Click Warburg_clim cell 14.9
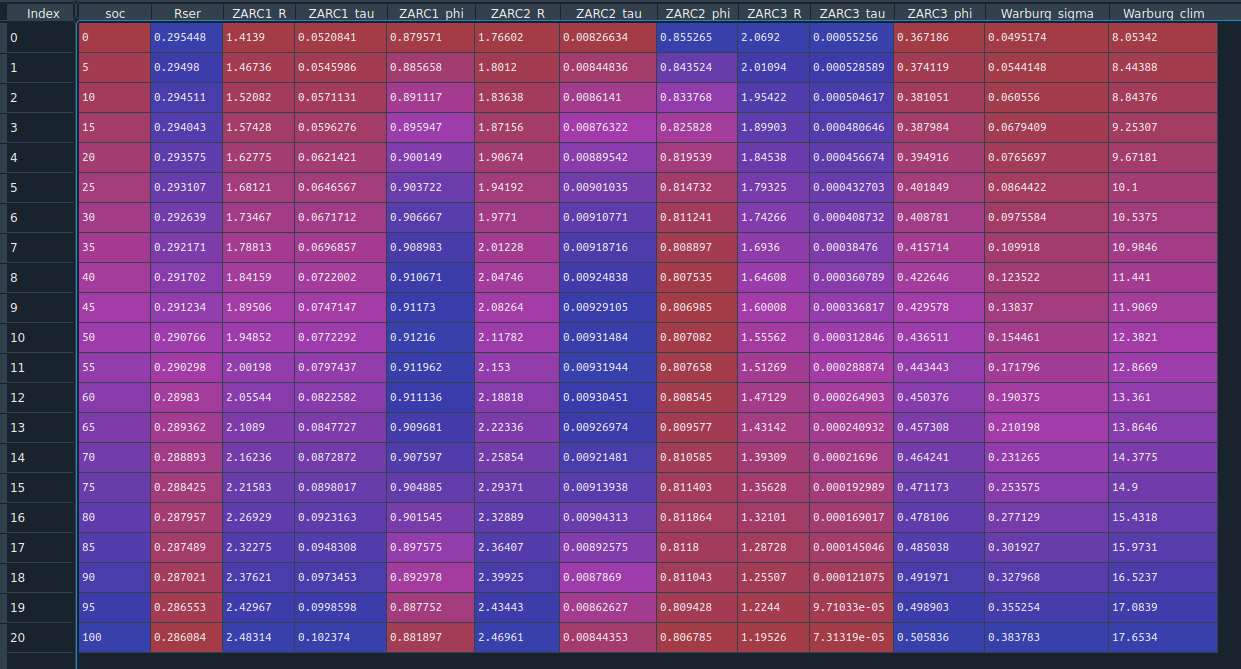 click(x=1163, y=488)
